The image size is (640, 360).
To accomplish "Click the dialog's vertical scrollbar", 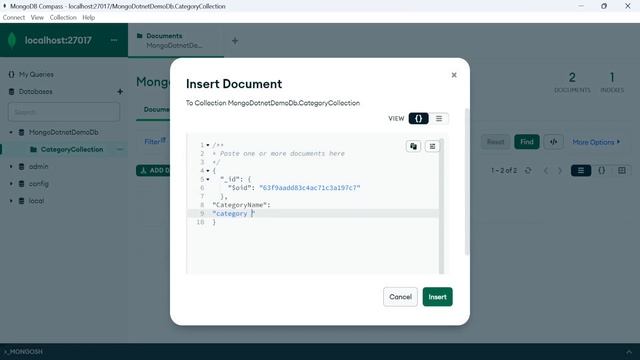I will (x=467, y=182).
